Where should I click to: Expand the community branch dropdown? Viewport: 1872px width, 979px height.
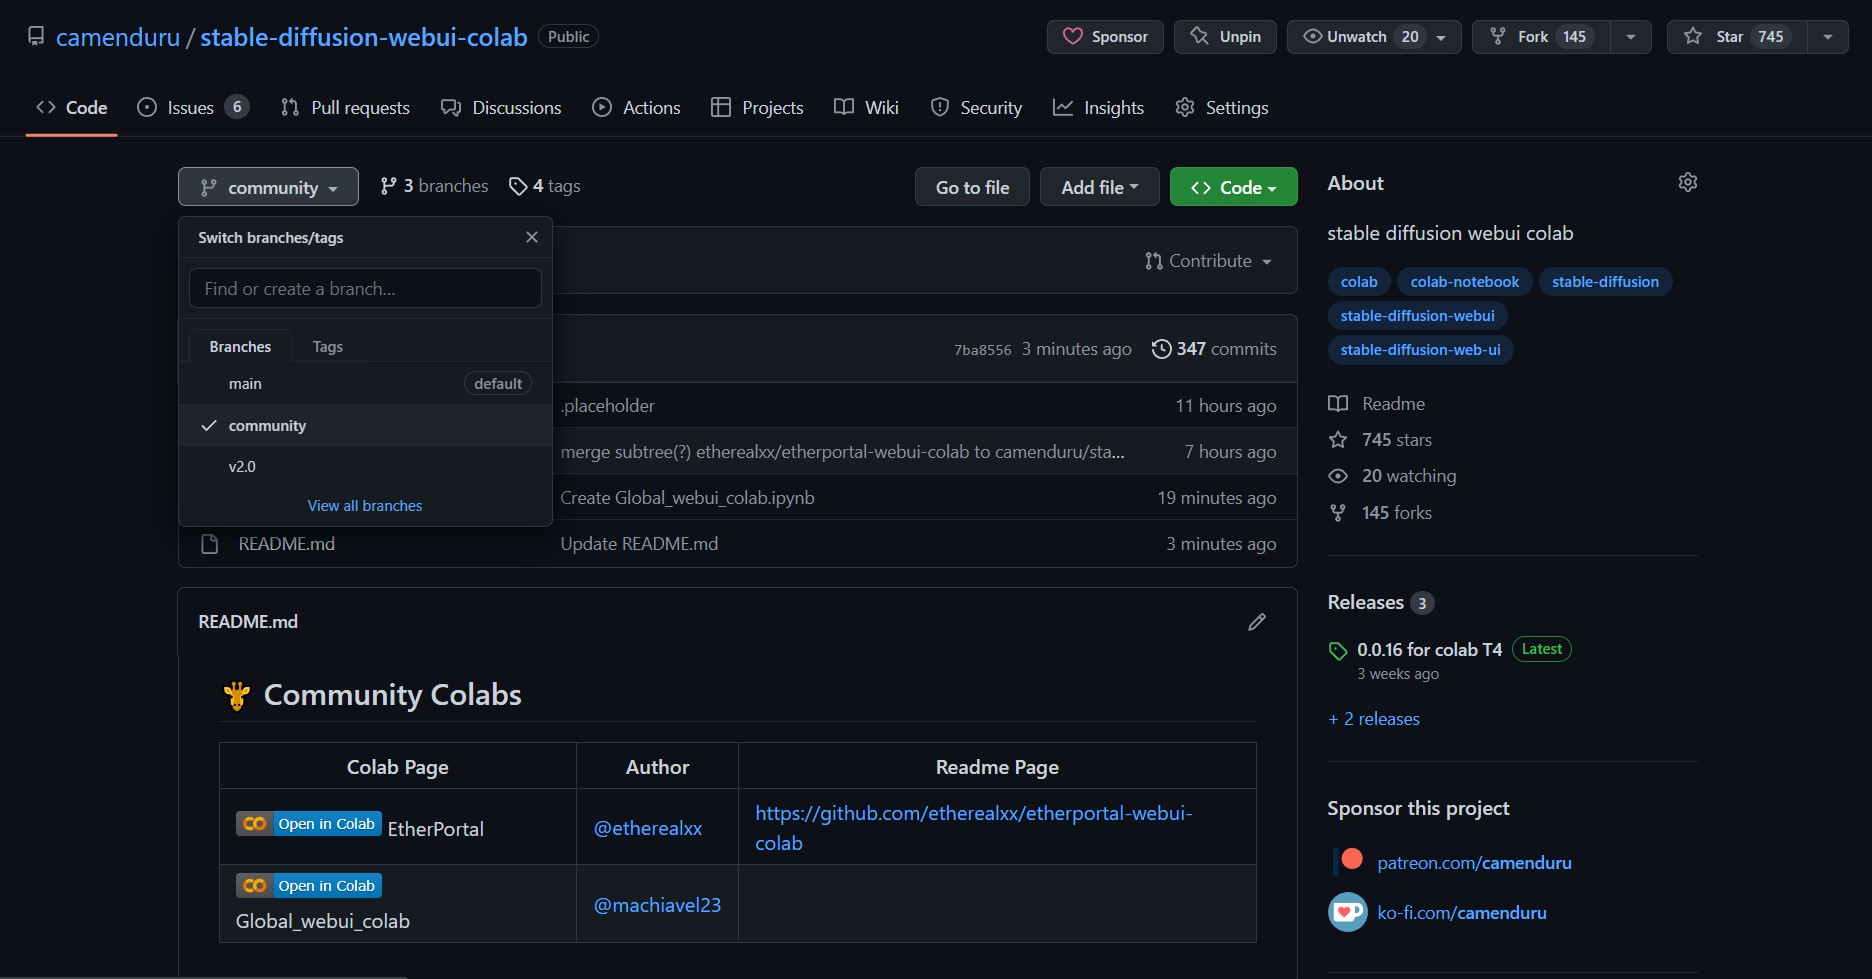point(268,187)
